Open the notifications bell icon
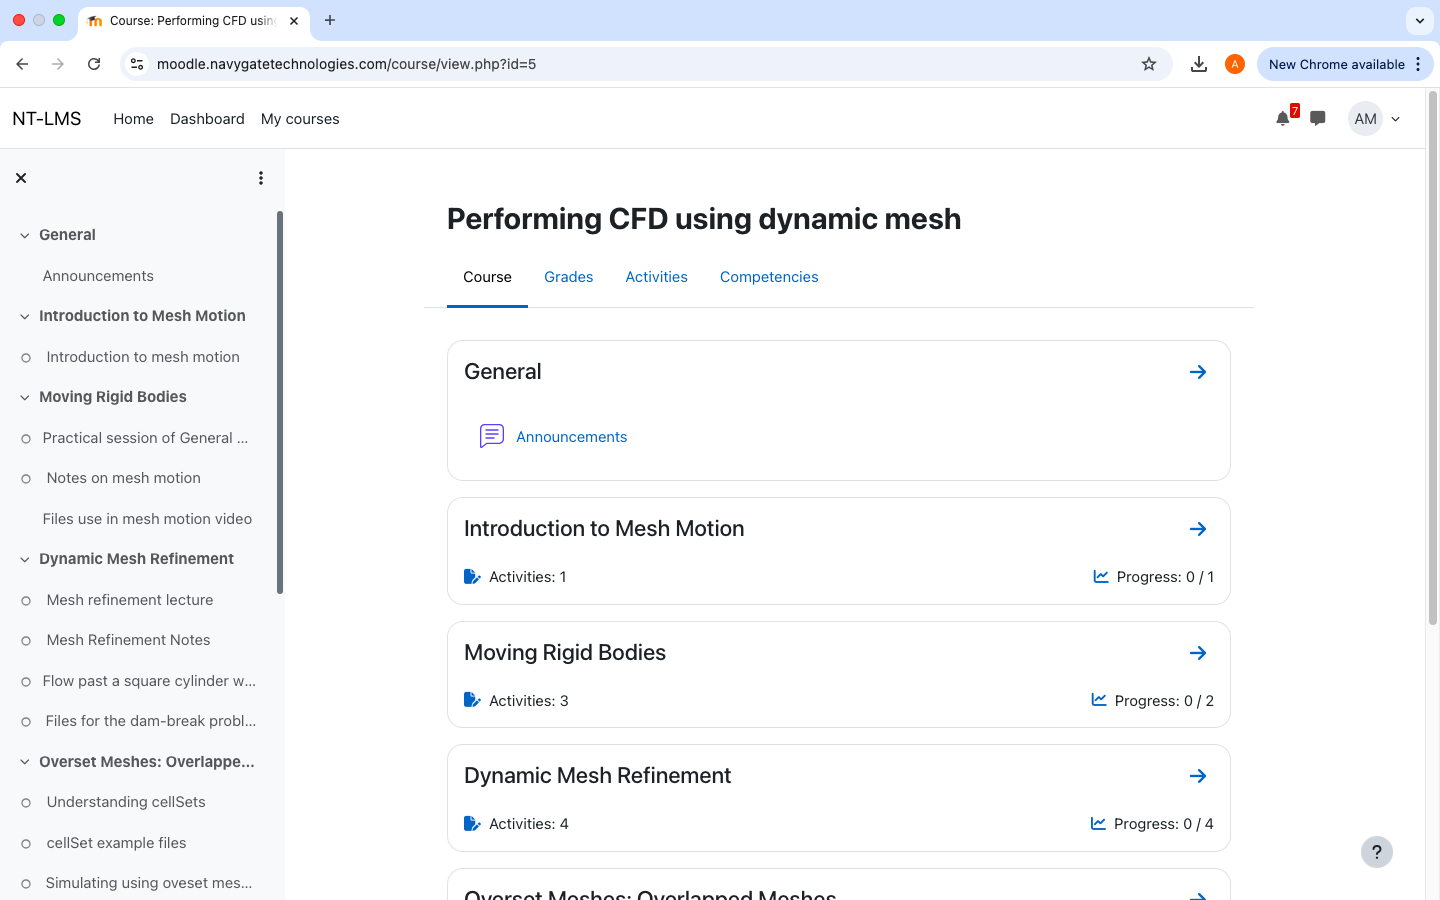 (1283, 119)
